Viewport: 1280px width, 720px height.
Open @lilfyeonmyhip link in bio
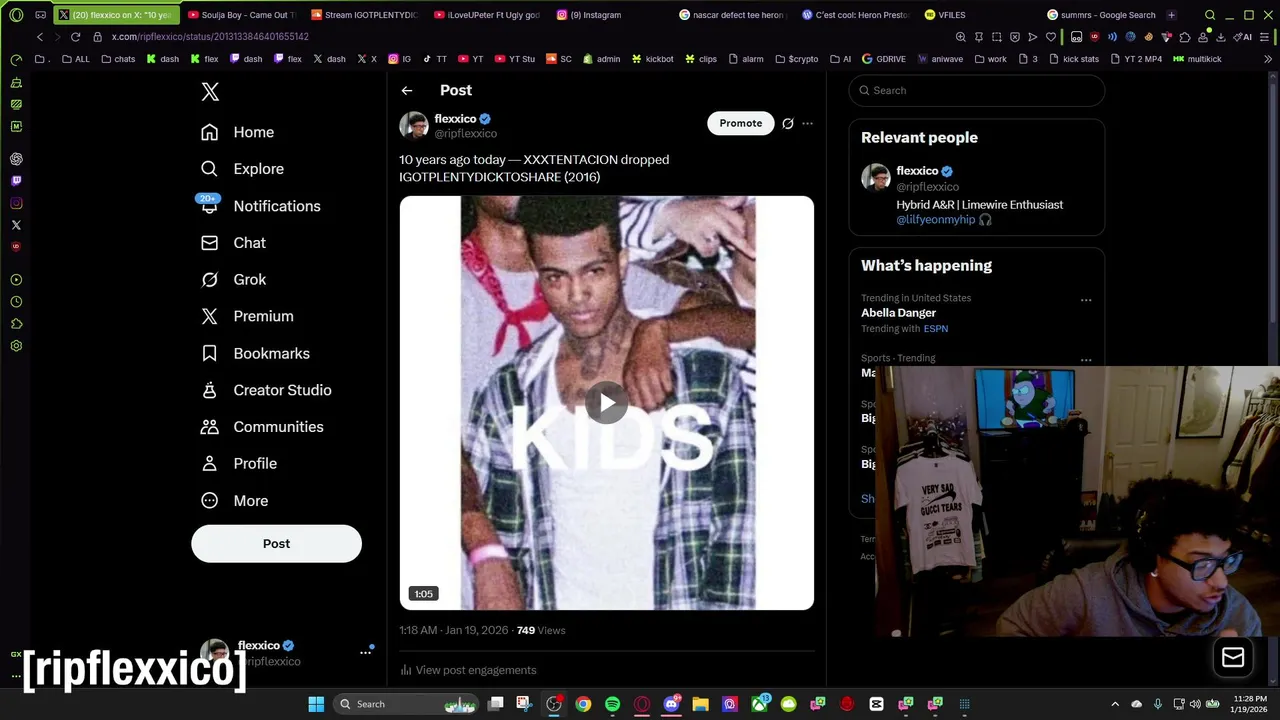click(x=935, y=220)
